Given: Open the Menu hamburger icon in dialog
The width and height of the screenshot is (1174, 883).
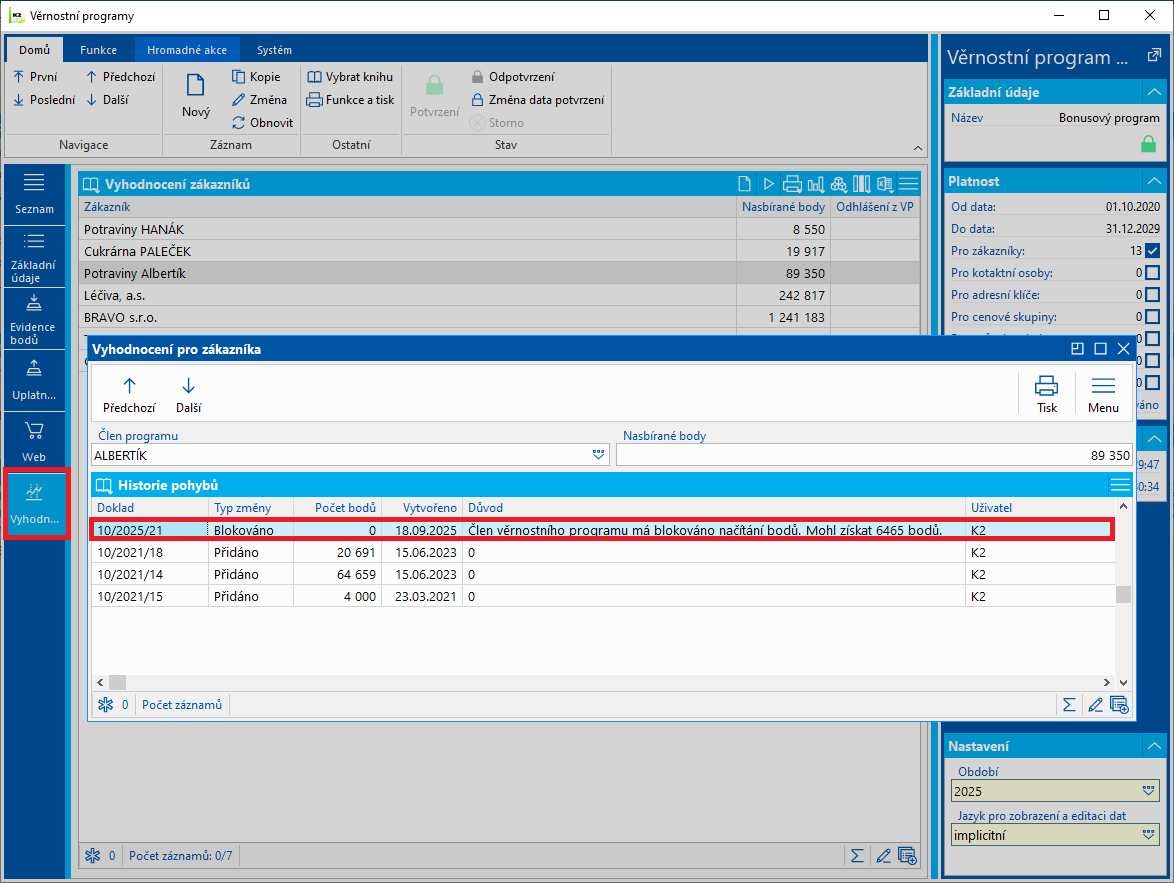Looking at the screenshot, I should coord(1103,386).
